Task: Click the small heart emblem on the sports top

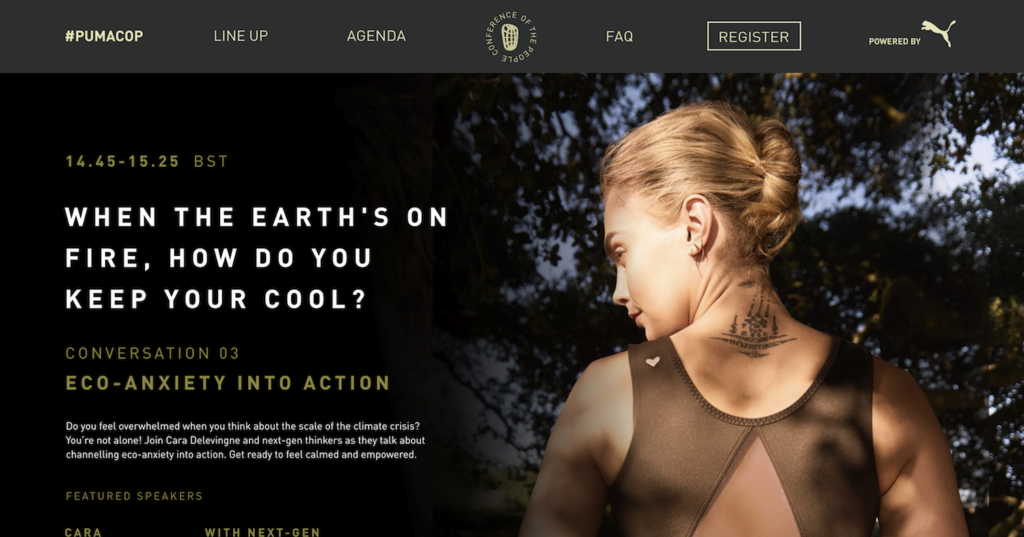Action: click(x=652, y=361)
